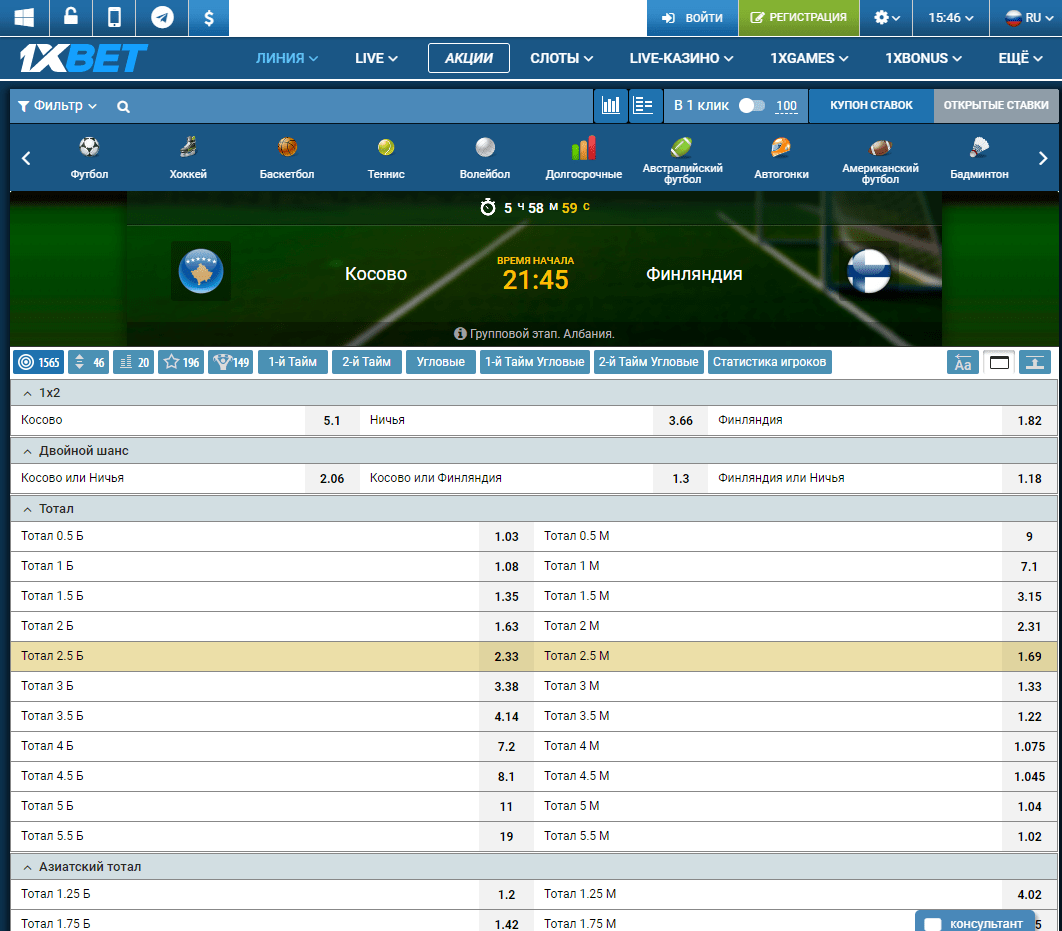Show all 1565 markets filter
Screen dimensions: 1062x931
pyautogui.click(x=39, y=362)
